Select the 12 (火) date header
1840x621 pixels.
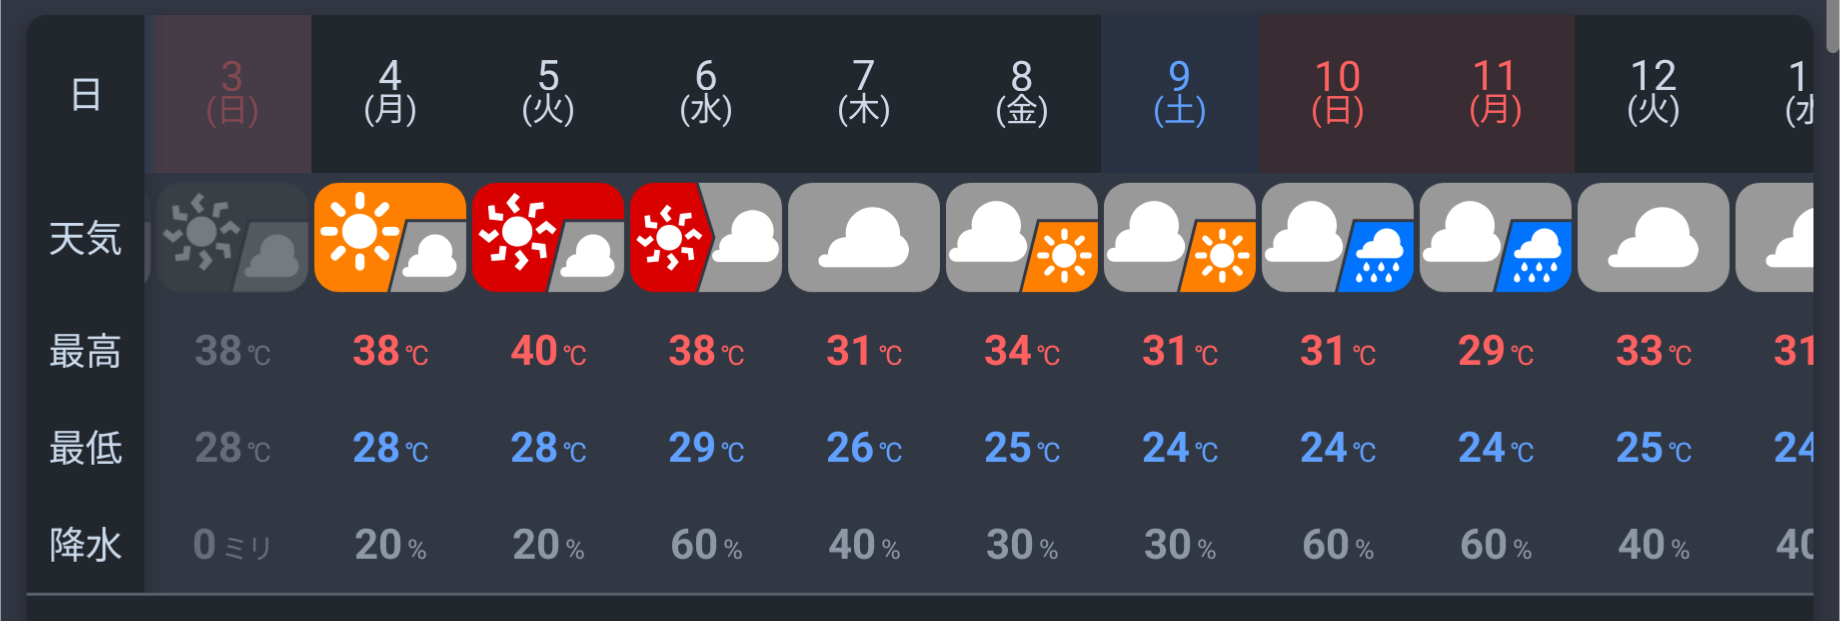tap(1654, 92)
